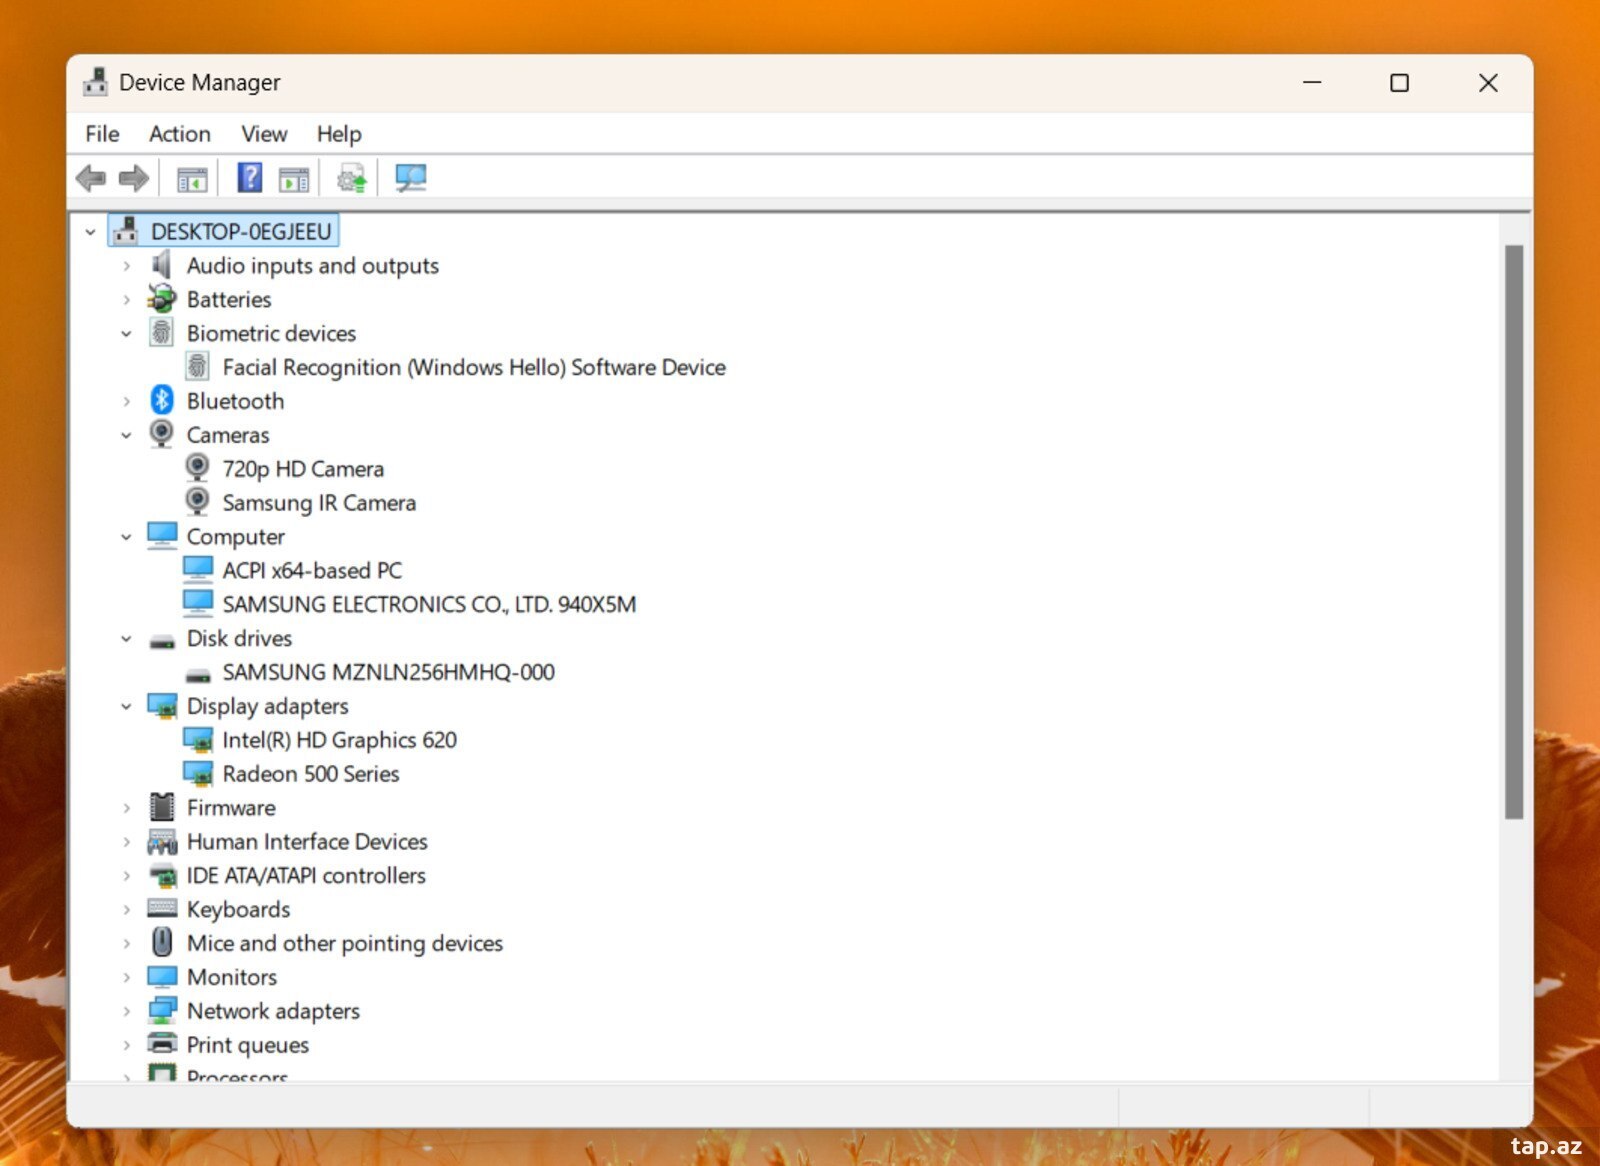
Task: Open the View menu
Action: [x=264, y=134]
